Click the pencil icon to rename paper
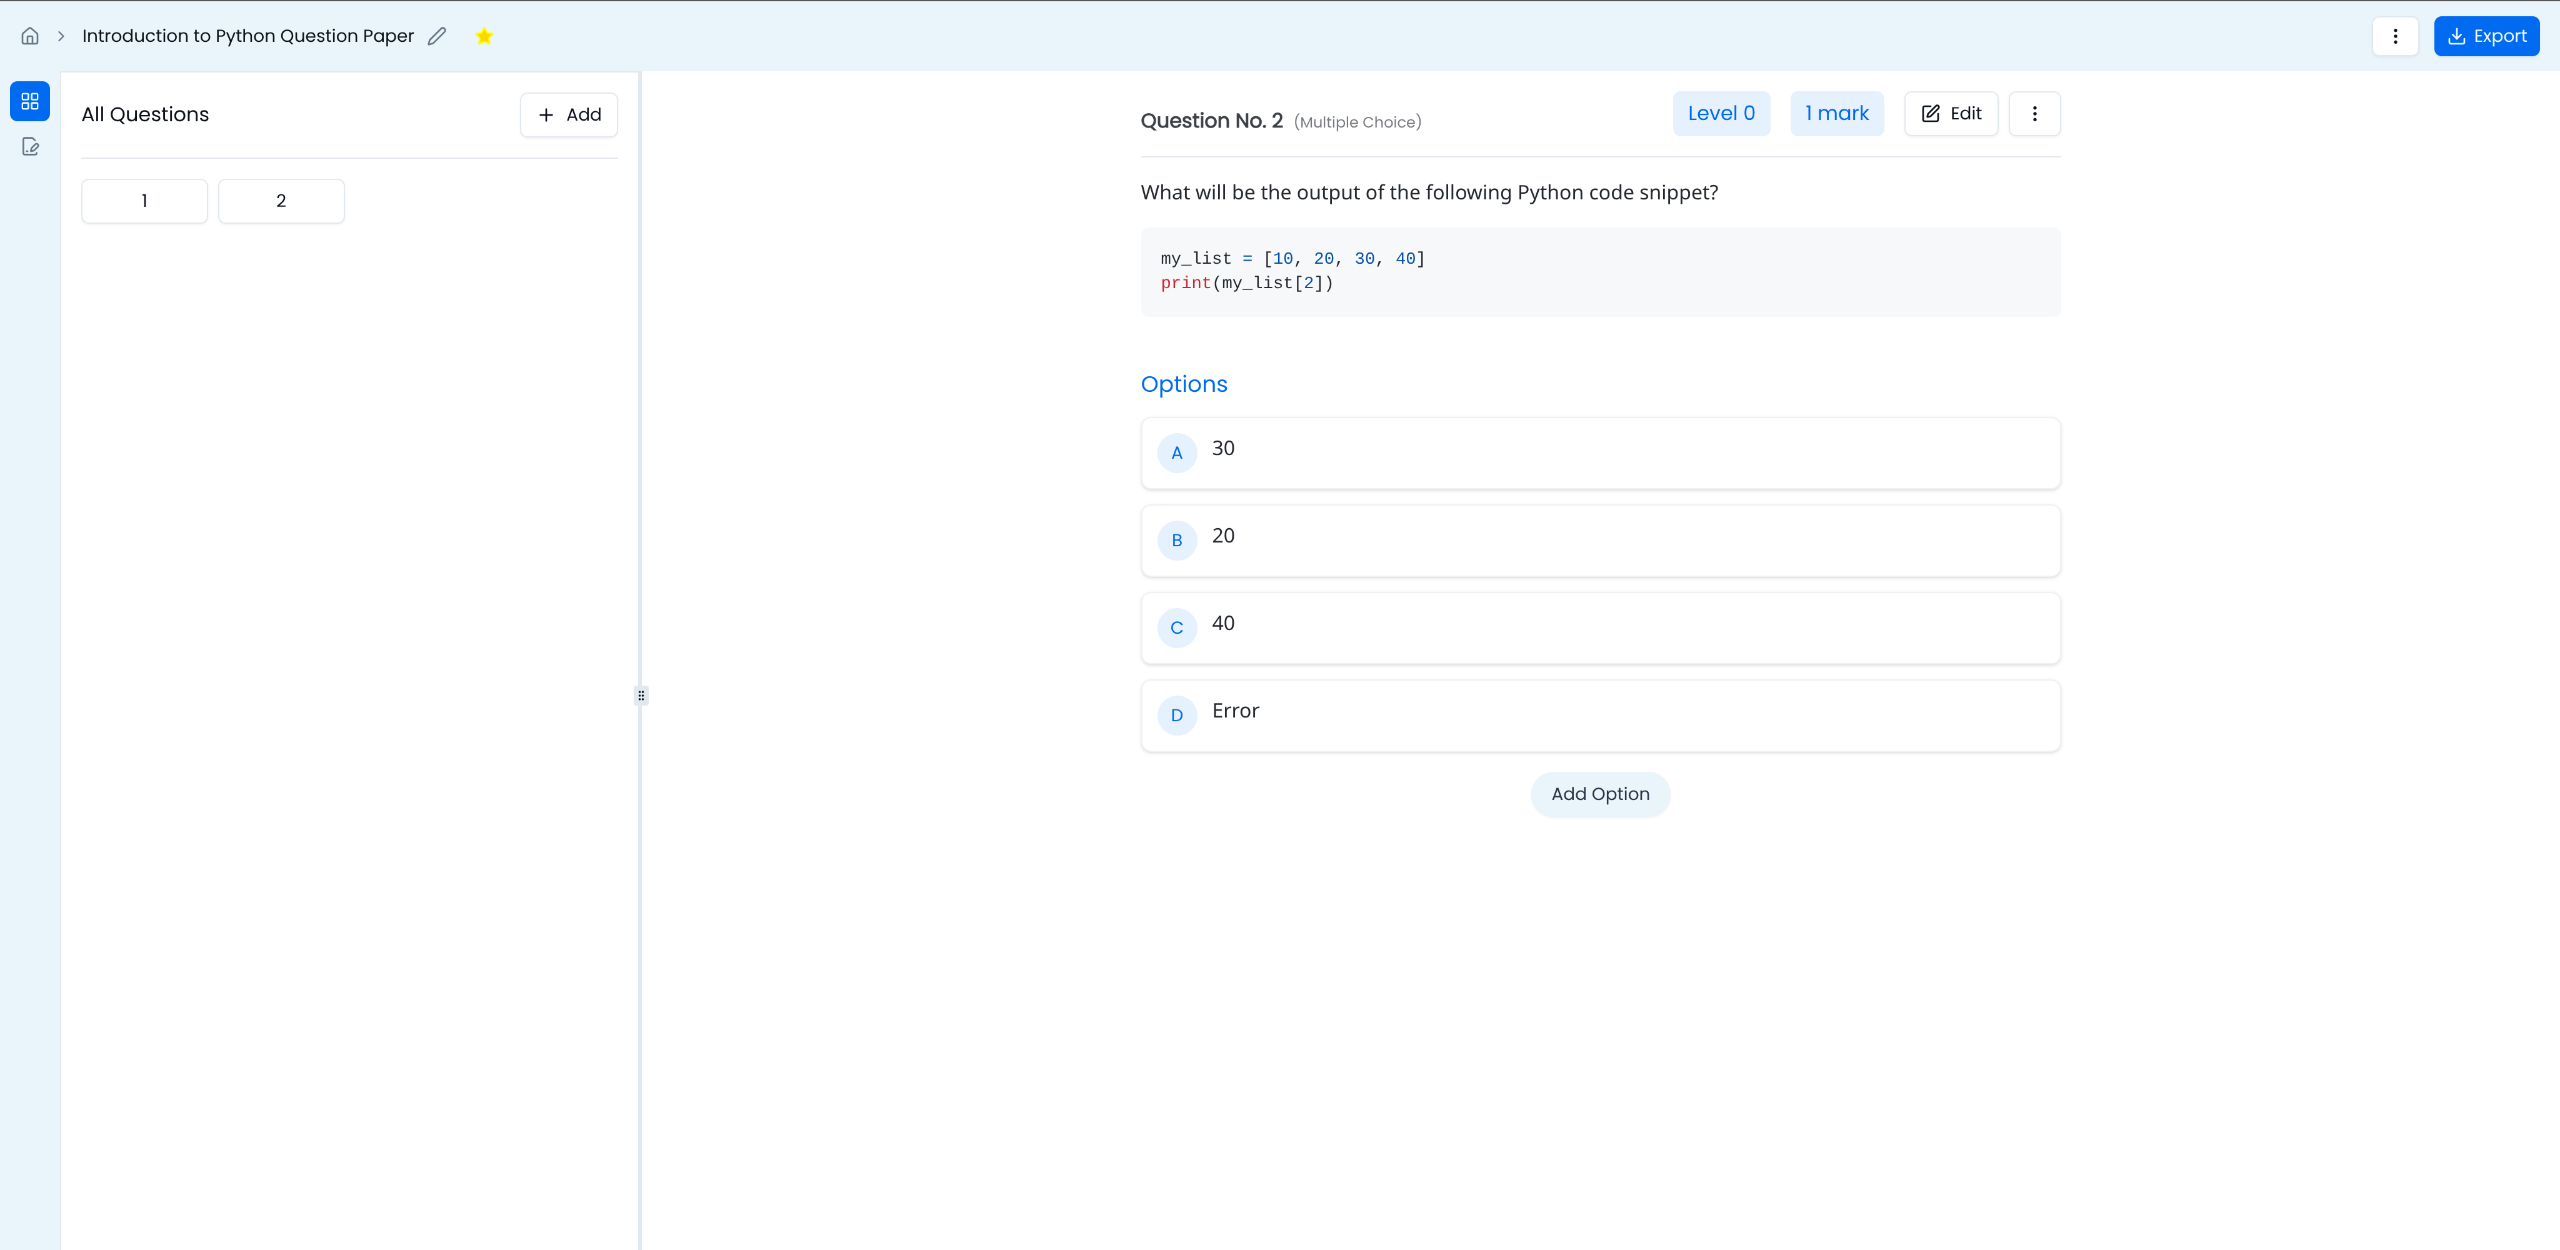The image size is (2560, 1250). pos(437,36)
